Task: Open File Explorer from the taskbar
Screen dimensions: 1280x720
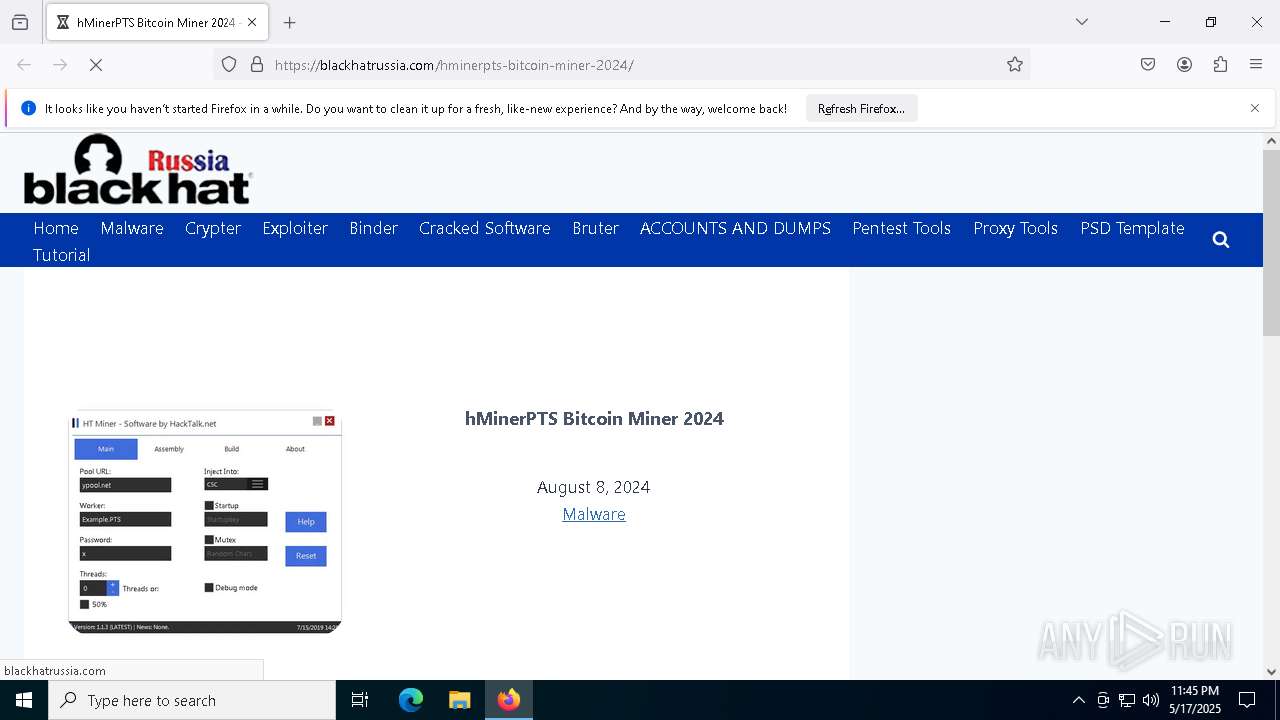Action: click(459, 700)
